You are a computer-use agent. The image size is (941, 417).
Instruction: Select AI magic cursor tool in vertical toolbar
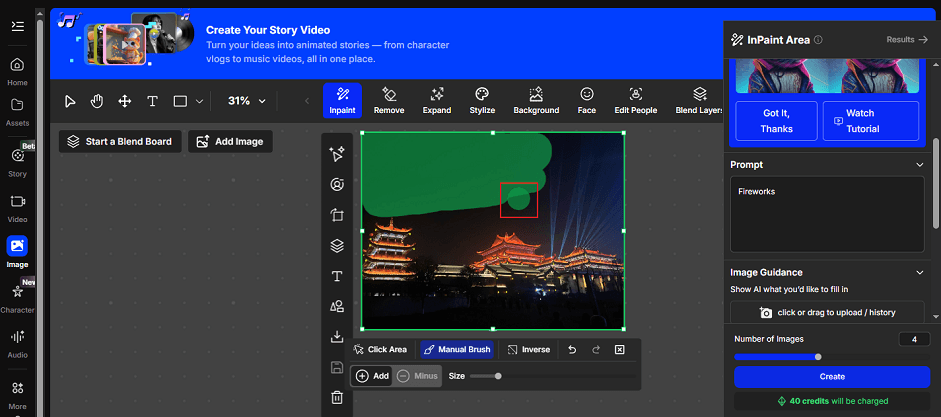[337, 154]
